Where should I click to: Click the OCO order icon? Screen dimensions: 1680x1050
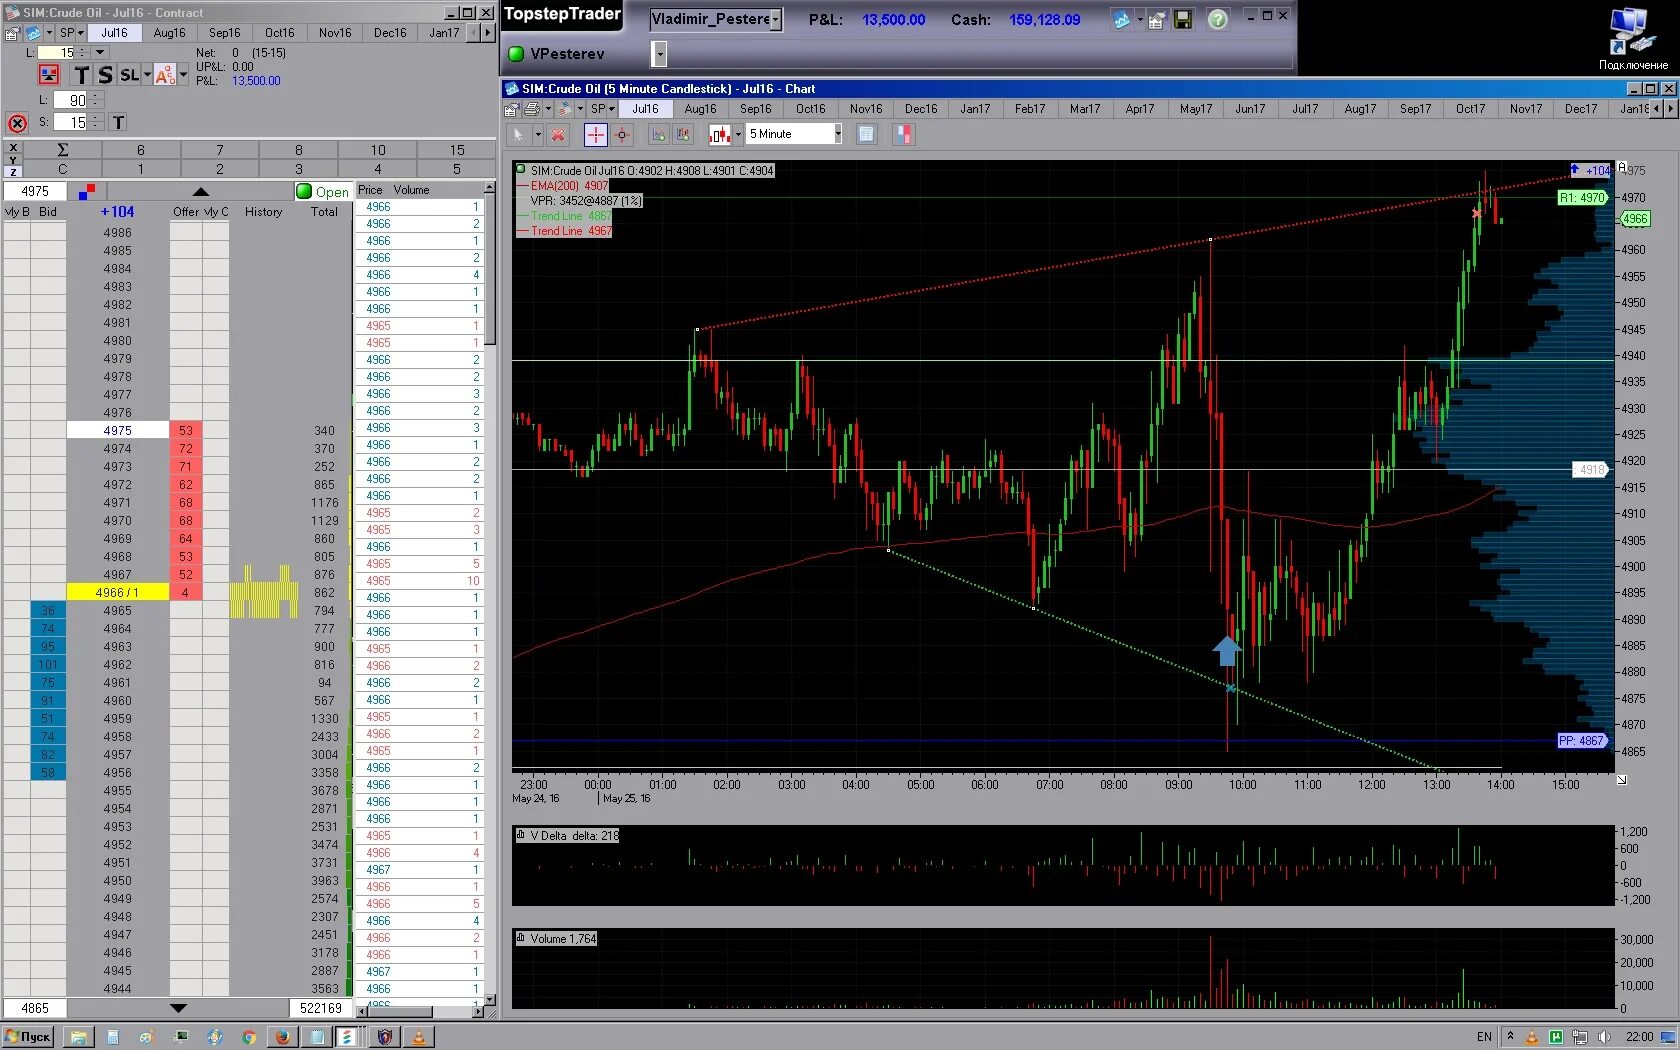[165, 75]
